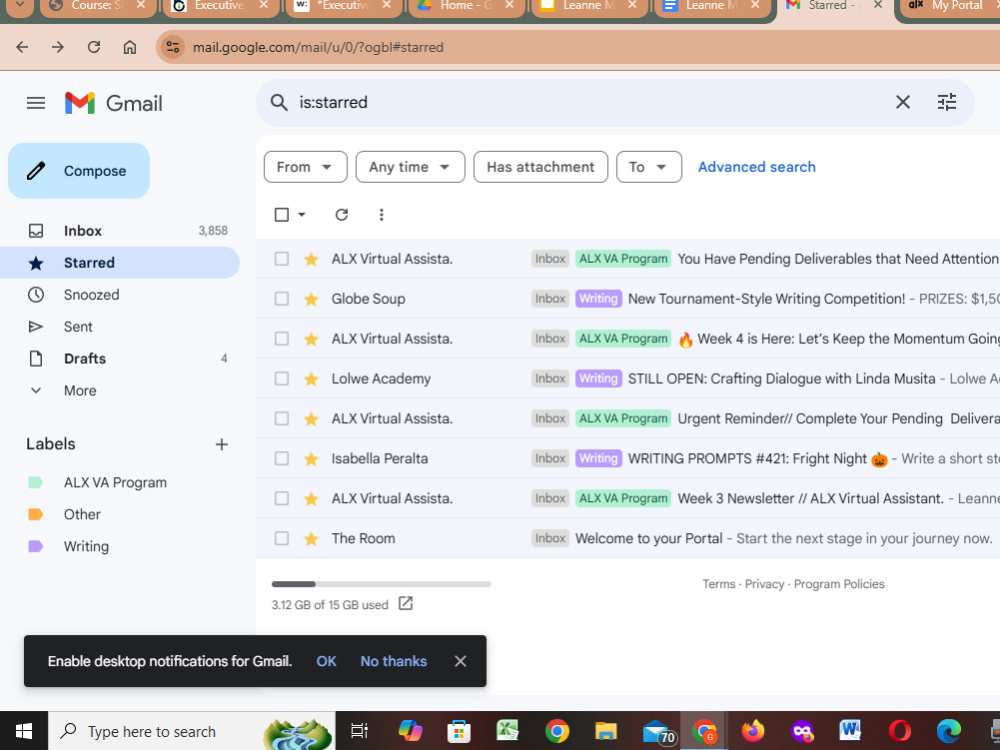Open the ALX VA Program label
This screenshot has height=750, width=1000.
click(115, 483)
